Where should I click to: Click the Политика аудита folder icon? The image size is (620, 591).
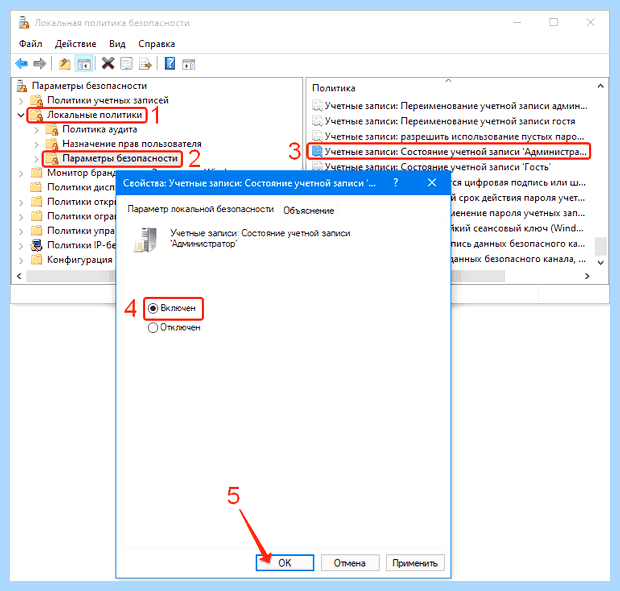coord(51,129)
